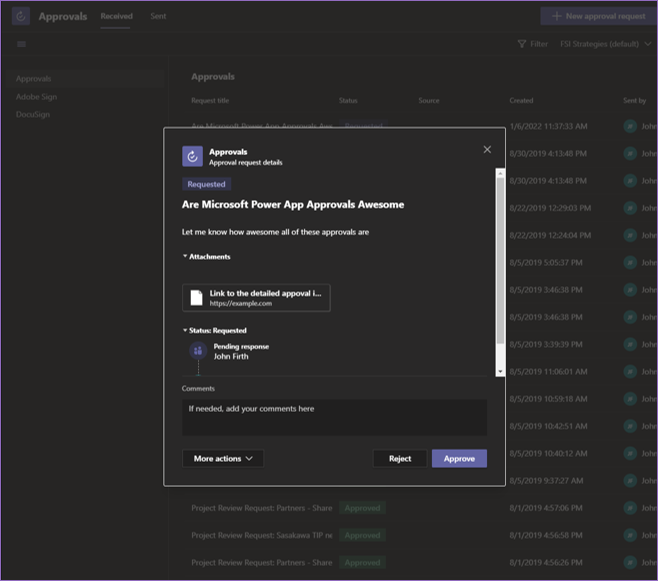
Task: Click the 8/5/2019 9:37:27 AM created date
Action: coord(546,481)
